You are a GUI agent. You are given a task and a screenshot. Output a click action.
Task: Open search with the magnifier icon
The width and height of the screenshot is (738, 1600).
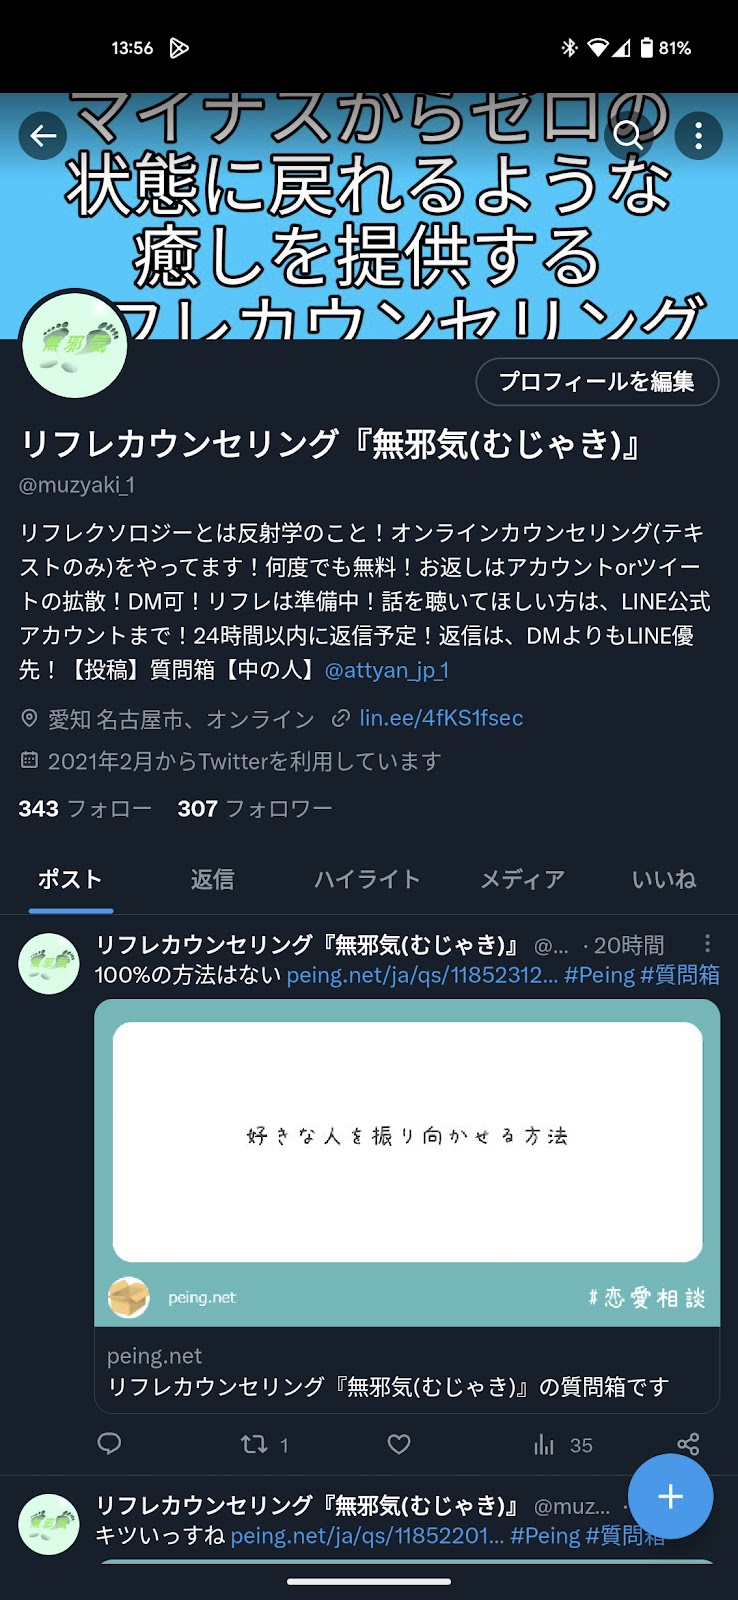tap(628, 136)
